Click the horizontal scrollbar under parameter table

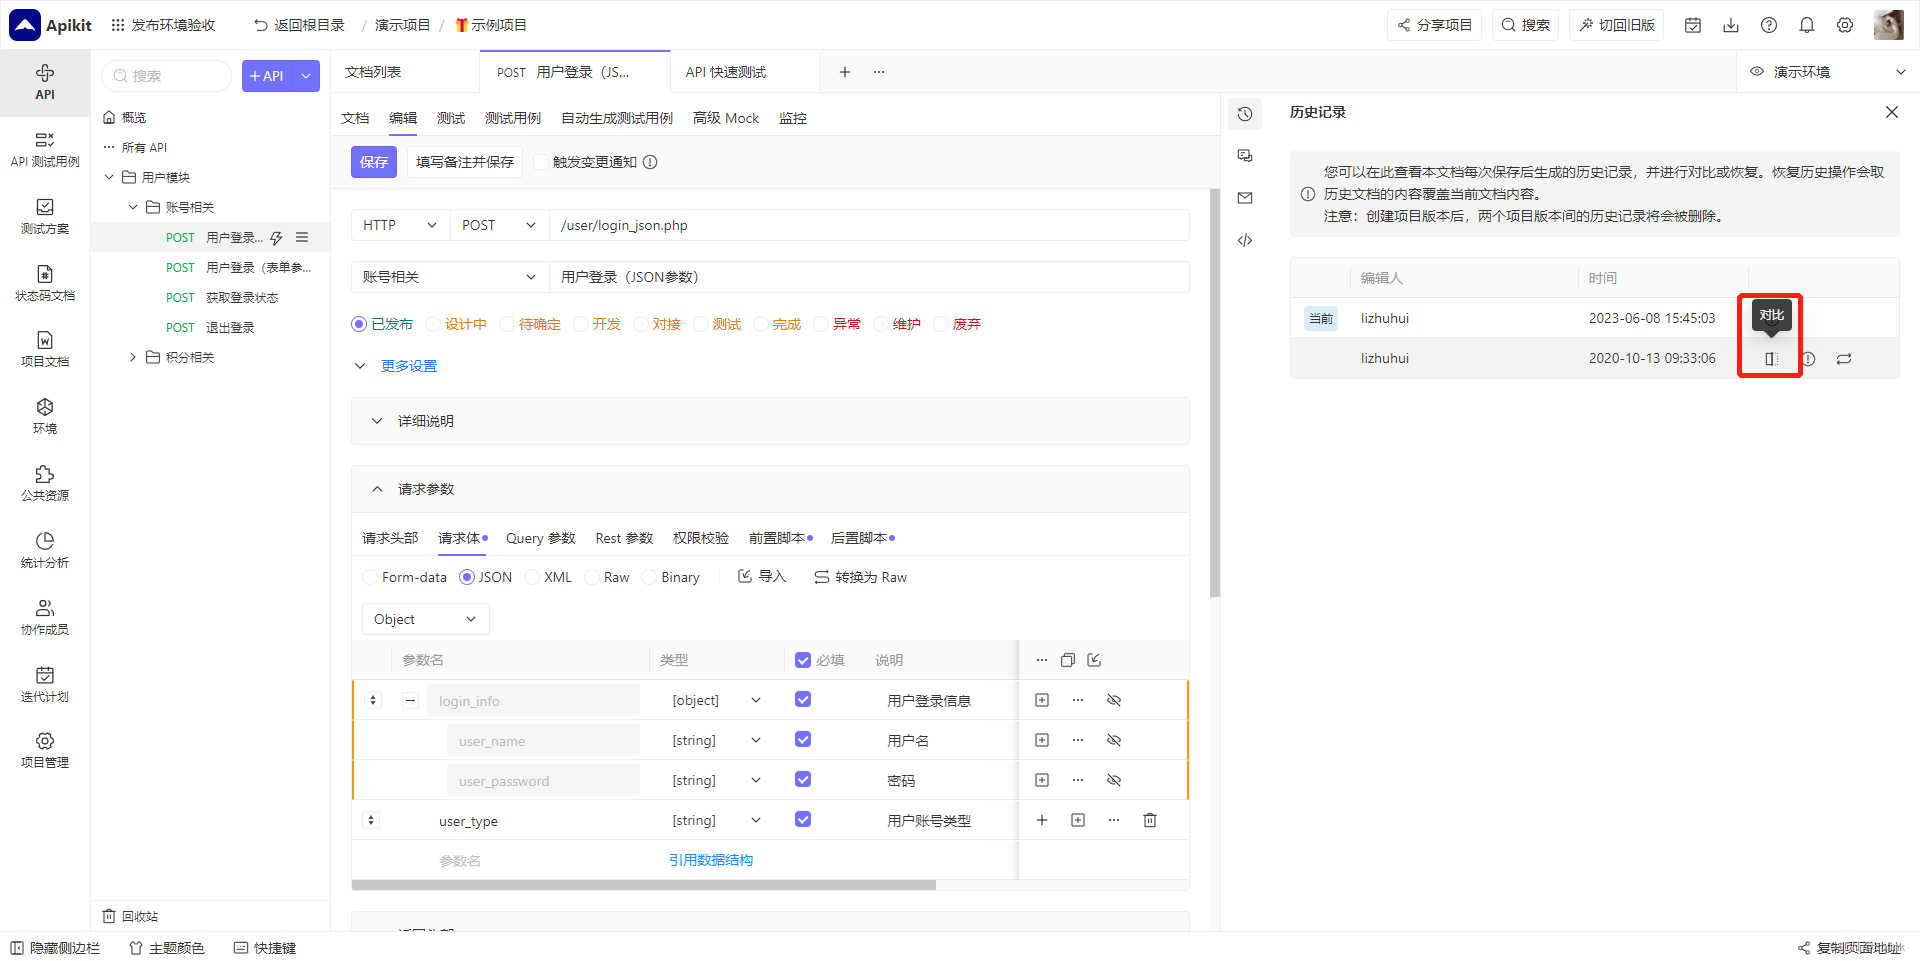644,885
